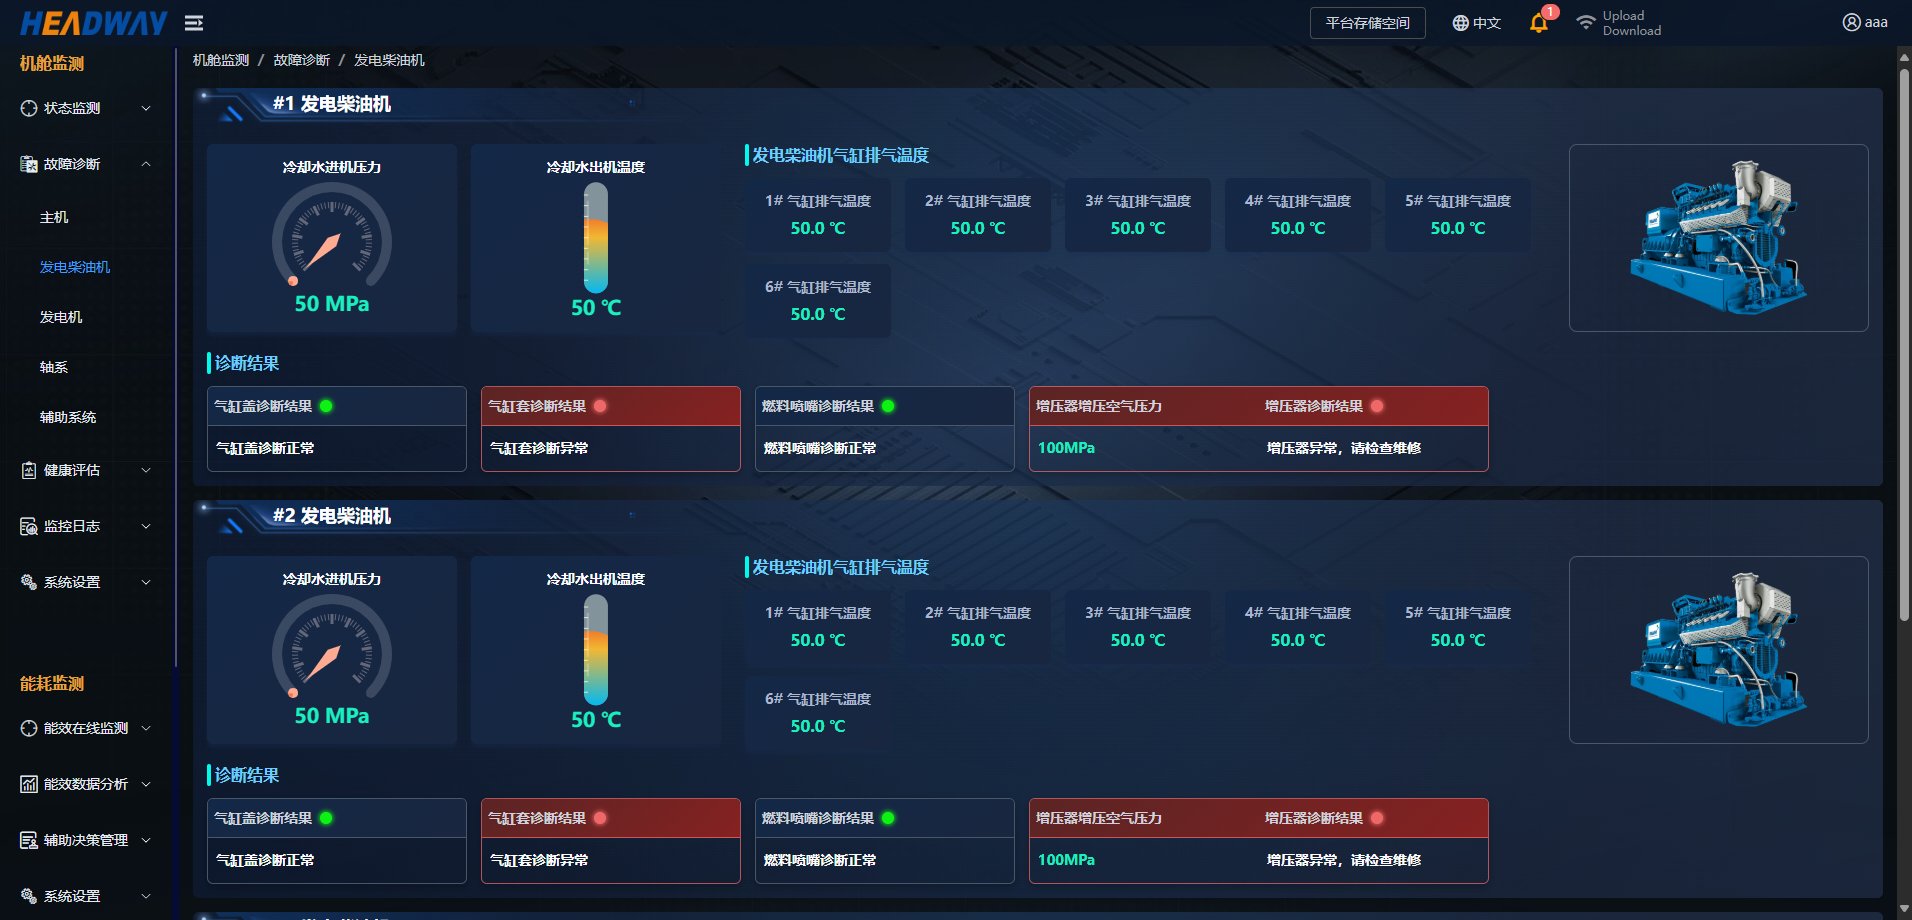1912x920 pixels.
Task: Select 辅助系统 in the sidebar
Action: pos(68,417)
